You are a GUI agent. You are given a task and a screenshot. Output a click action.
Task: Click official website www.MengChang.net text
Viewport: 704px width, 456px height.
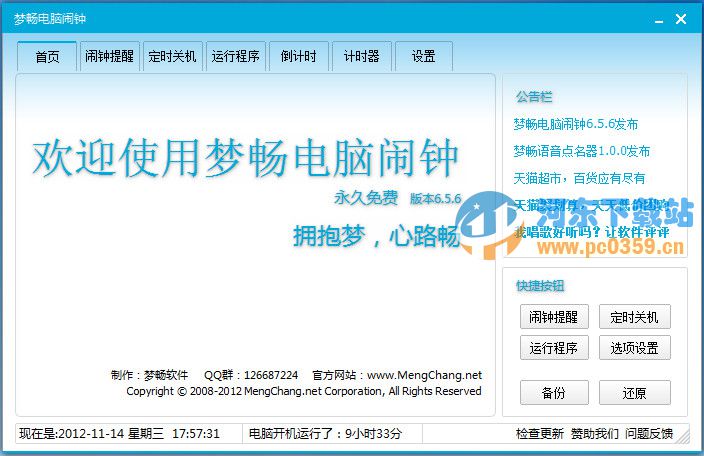(x=424, y=375)
